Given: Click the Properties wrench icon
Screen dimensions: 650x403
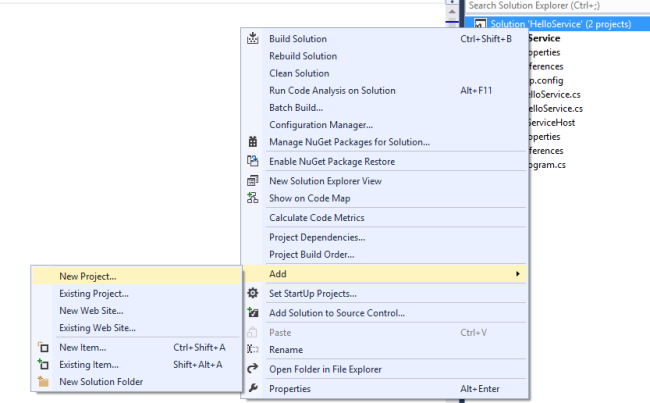Looking at the screenshot, I should pos(252,388).
